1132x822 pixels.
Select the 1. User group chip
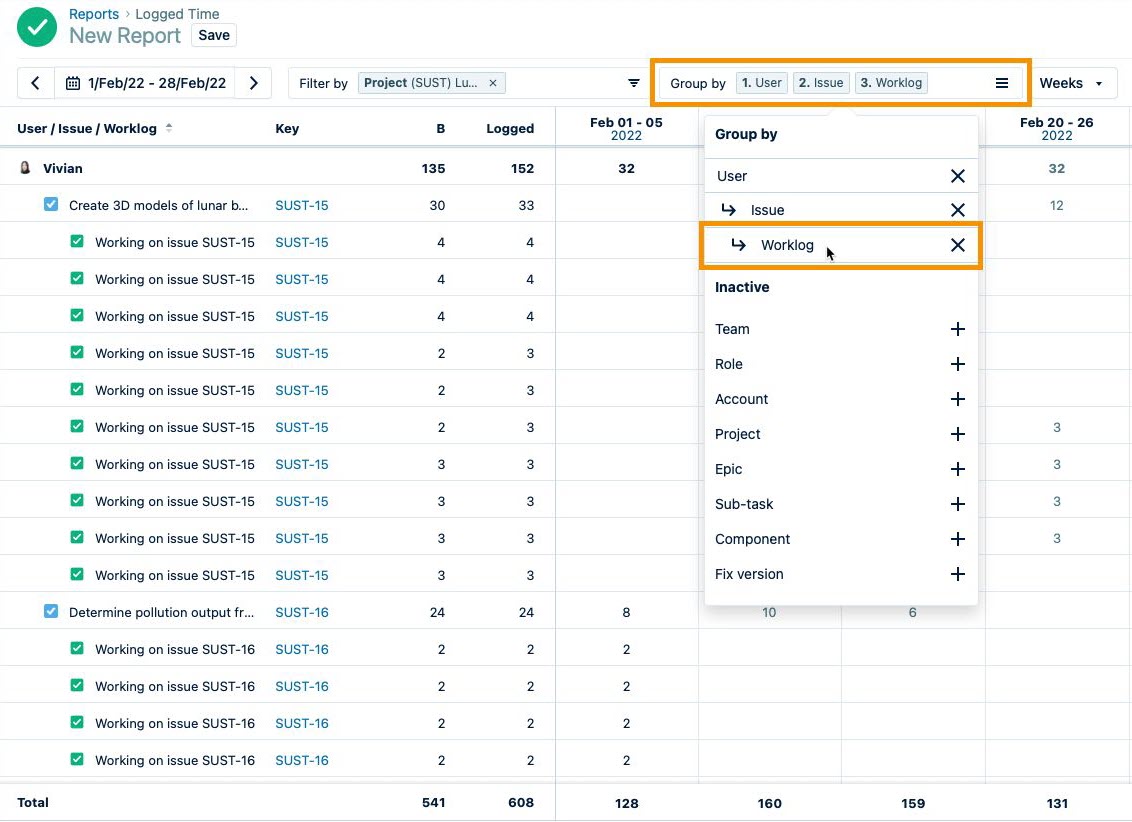[761, 83]
